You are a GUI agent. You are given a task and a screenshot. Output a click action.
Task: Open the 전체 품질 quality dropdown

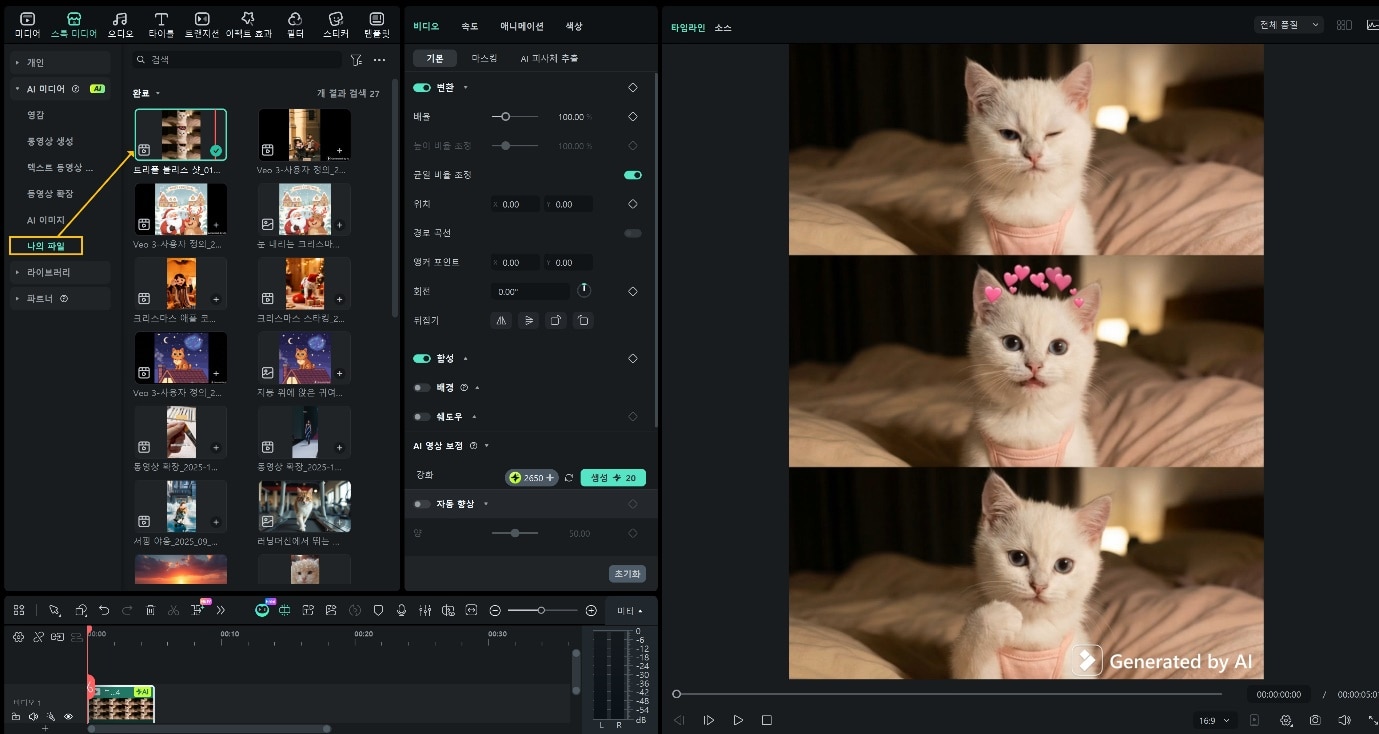pos(1288,24)
